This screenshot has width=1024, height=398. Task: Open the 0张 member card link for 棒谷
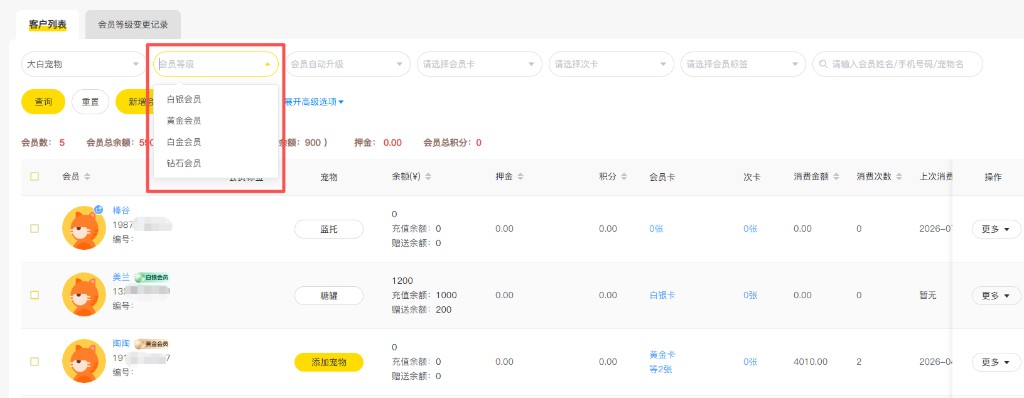click(656, 229)
